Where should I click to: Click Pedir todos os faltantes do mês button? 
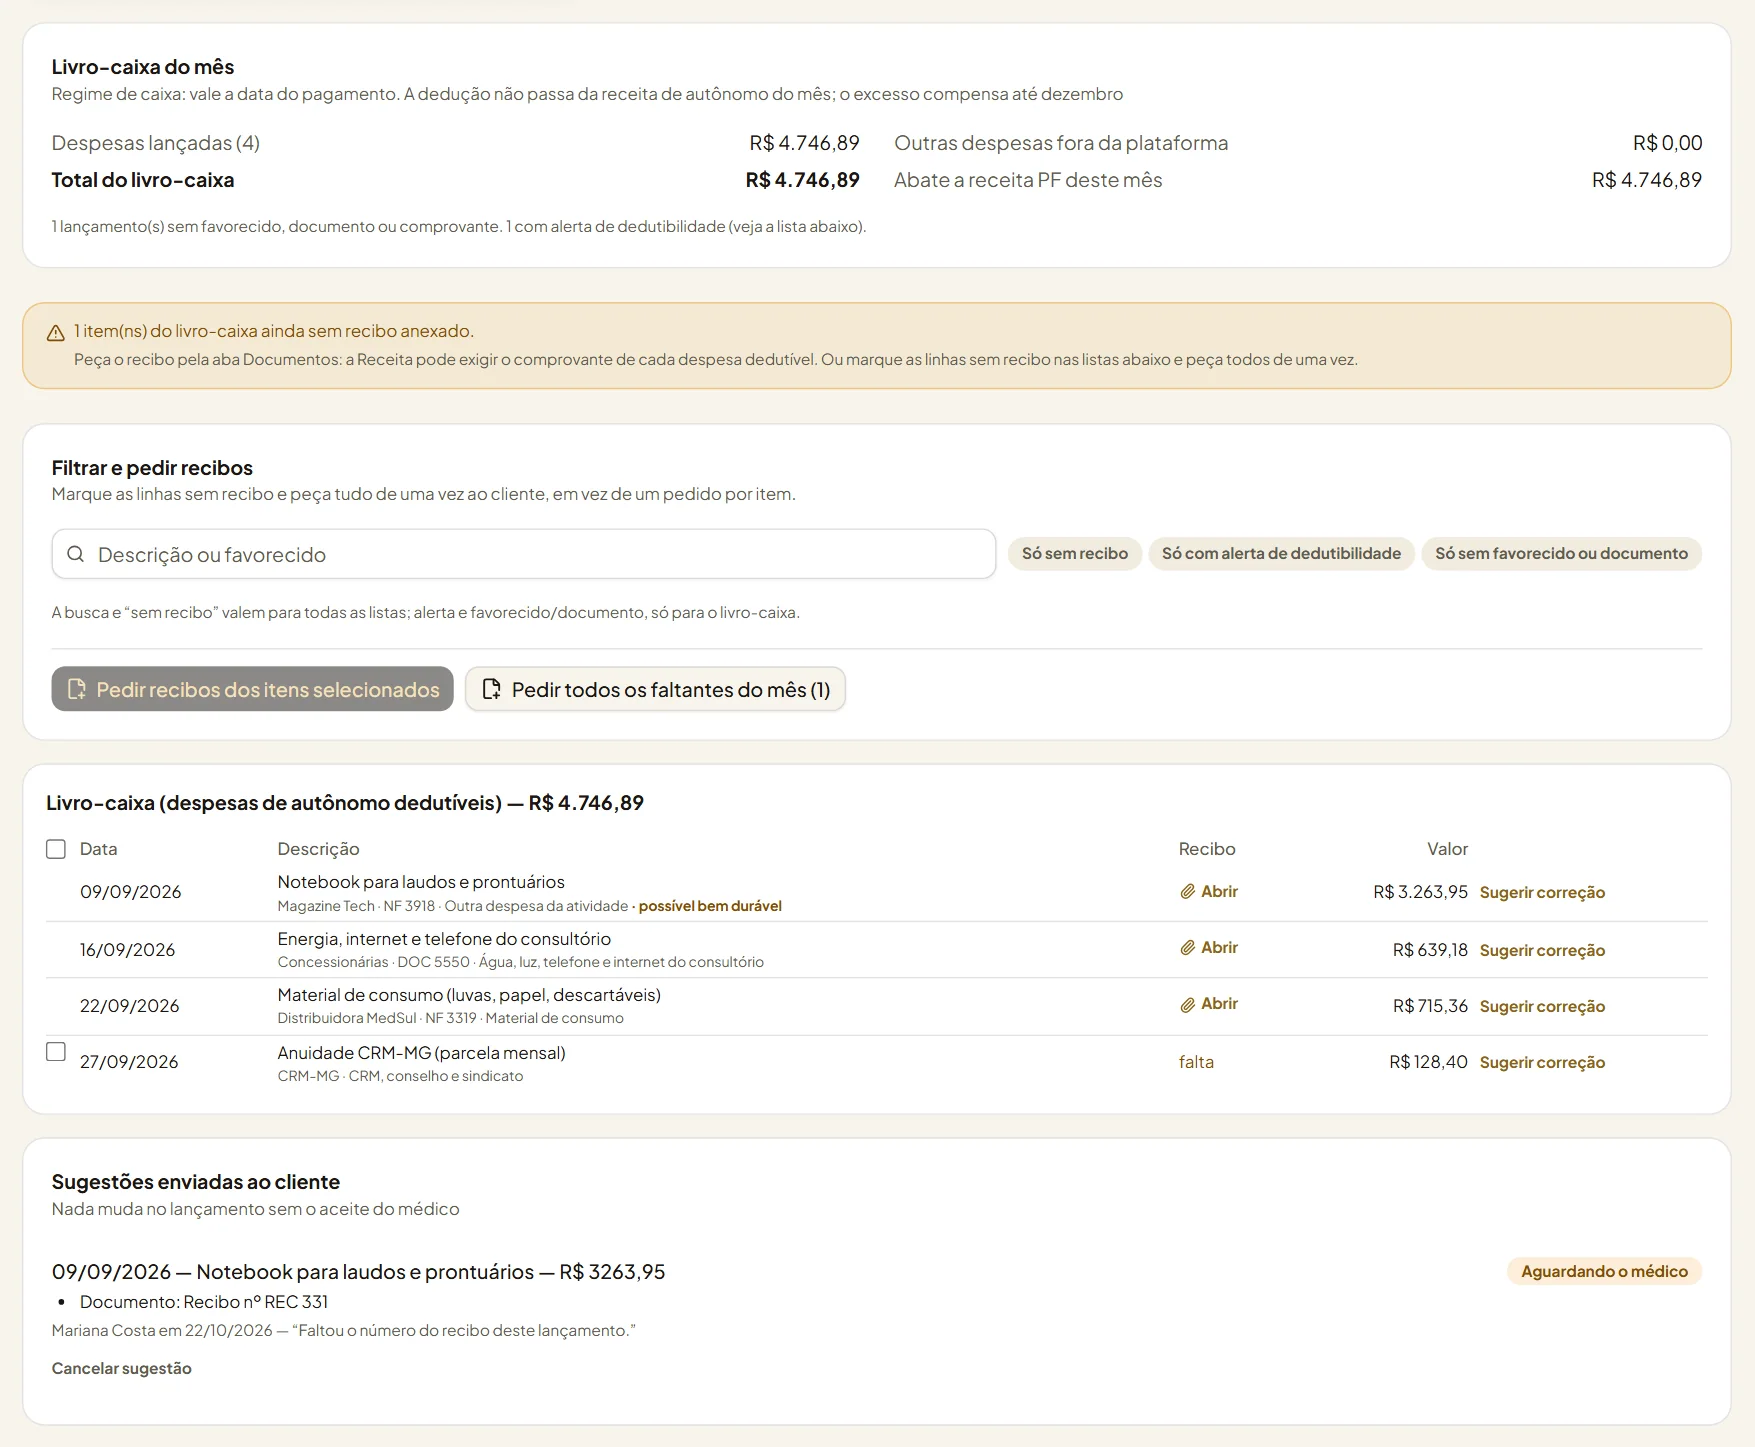655,689
